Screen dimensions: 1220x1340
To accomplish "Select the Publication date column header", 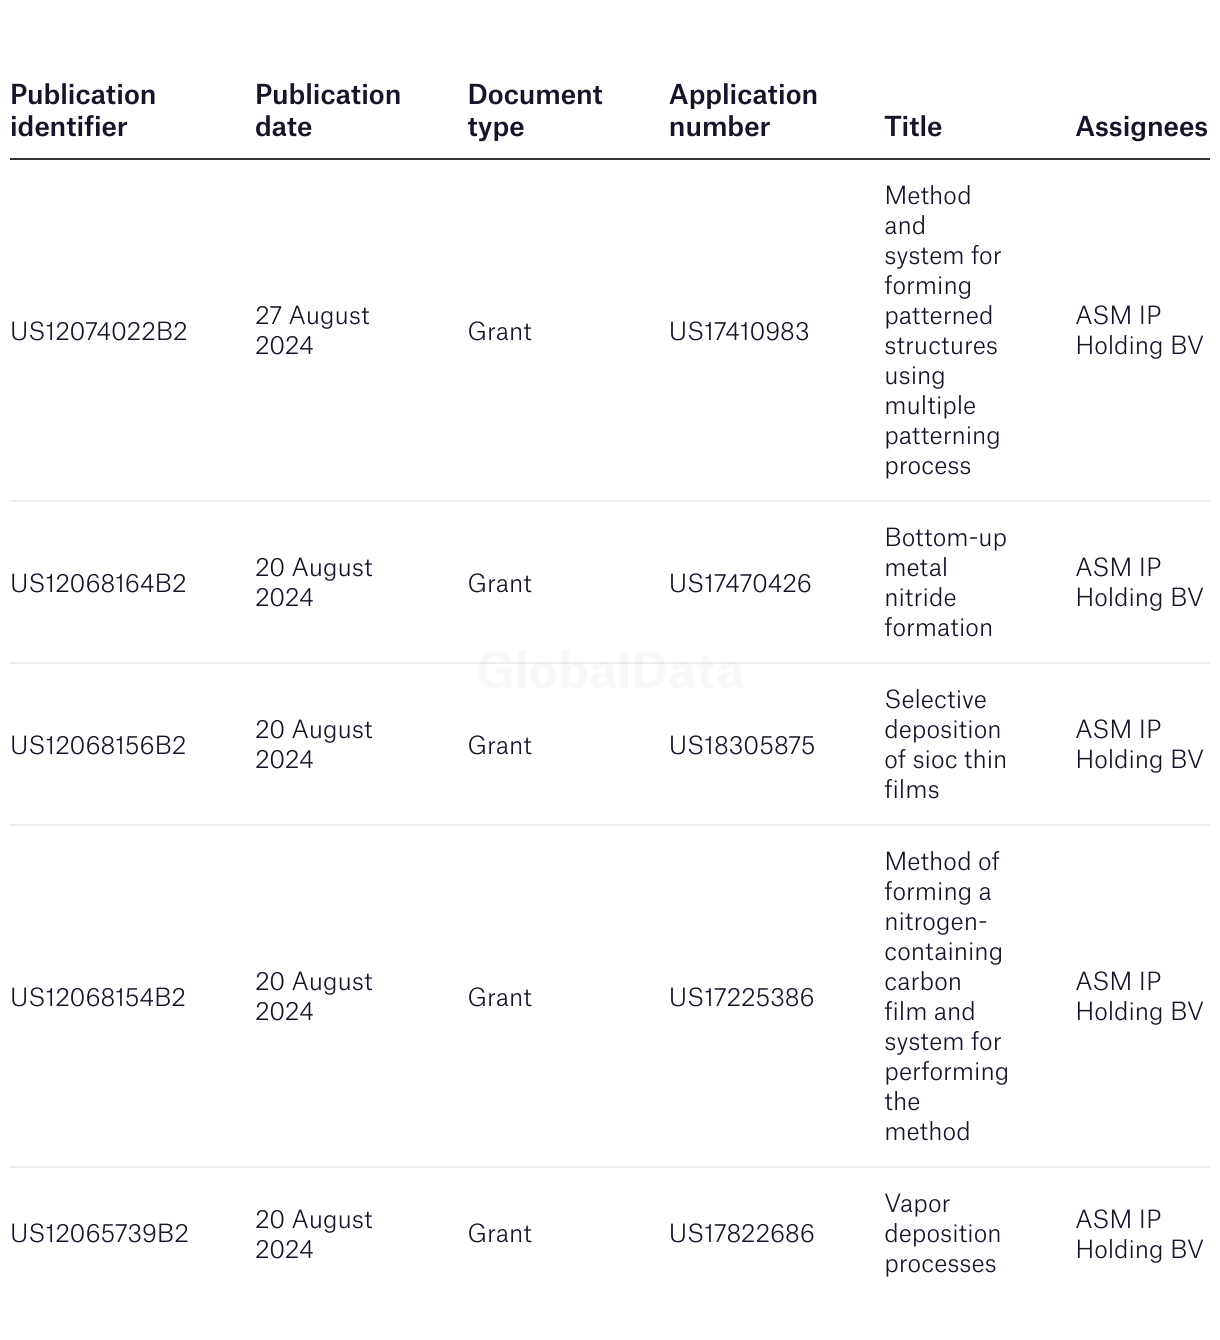I will pyautogui.click(x=328, y=111).
